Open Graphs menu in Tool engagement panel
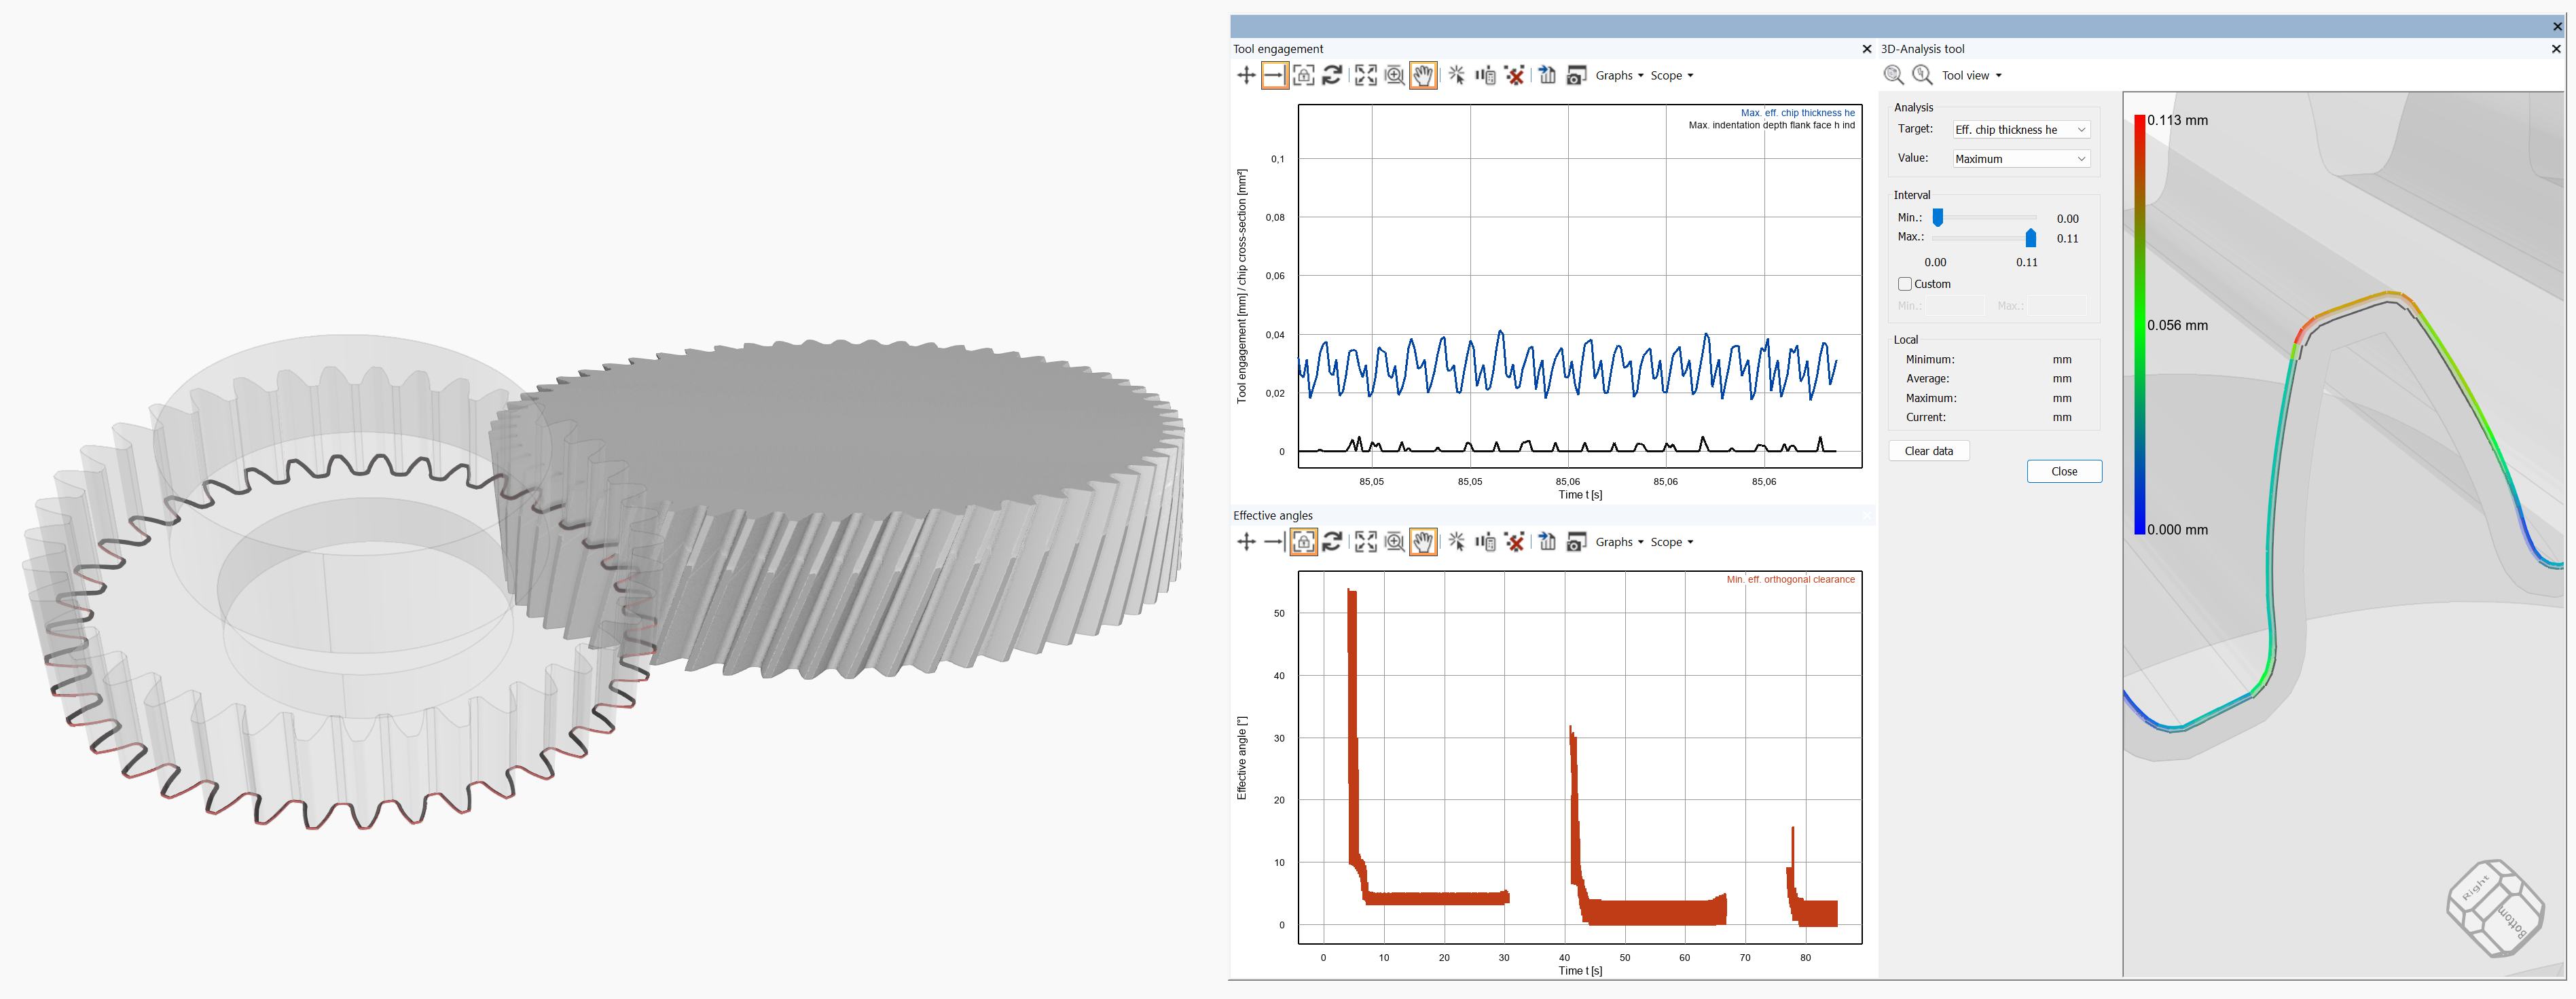 pos(1618,76)
